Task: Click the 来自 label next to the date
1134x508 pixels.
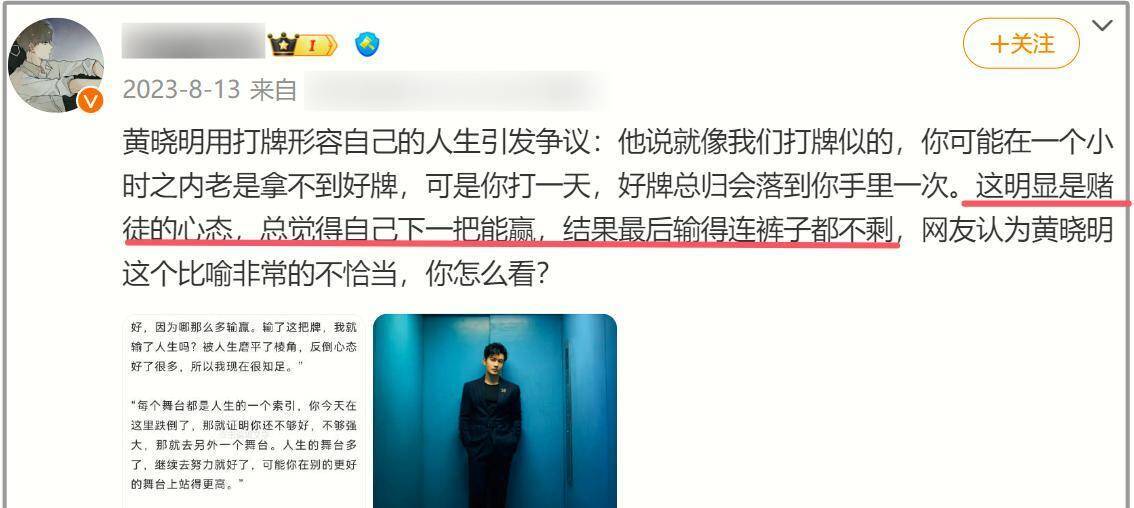Action: (273, 90)
